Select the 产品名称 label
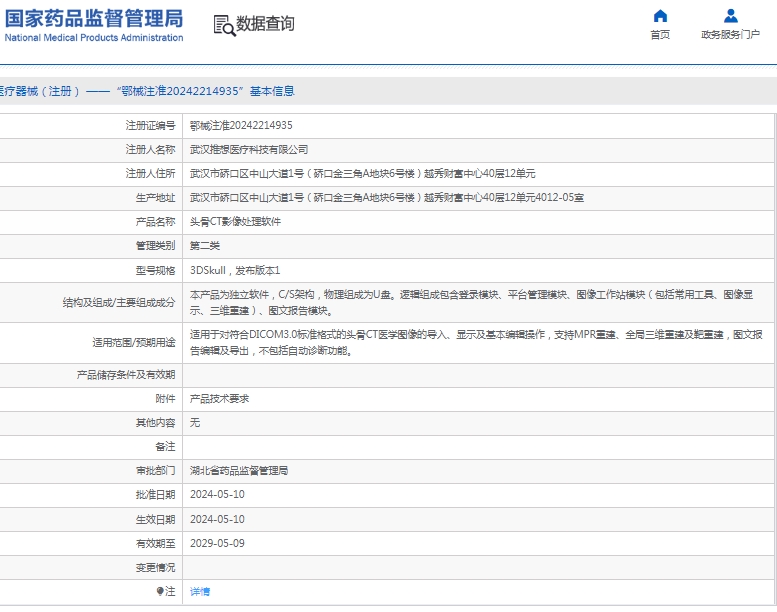 (155, 222)
